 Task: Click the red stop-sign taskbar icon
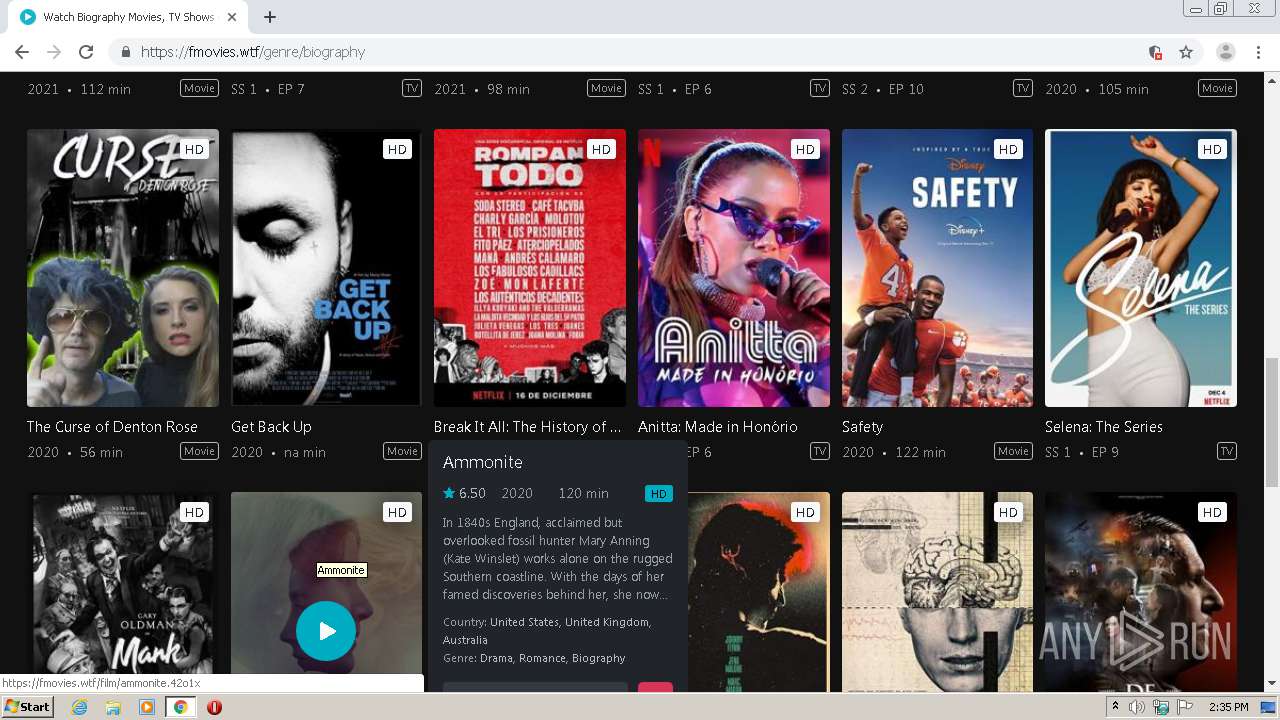pyautogui.click(x=214, y=707)
